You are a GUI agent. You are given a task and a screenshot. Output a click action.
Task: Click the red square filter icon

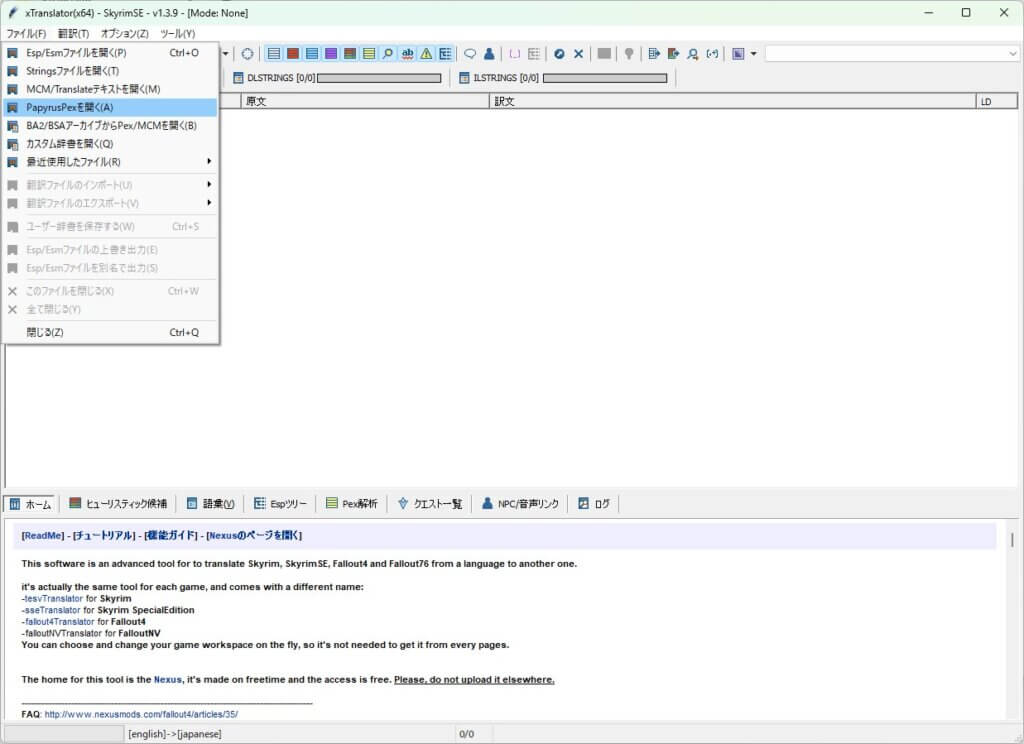[x=293, y=54]
